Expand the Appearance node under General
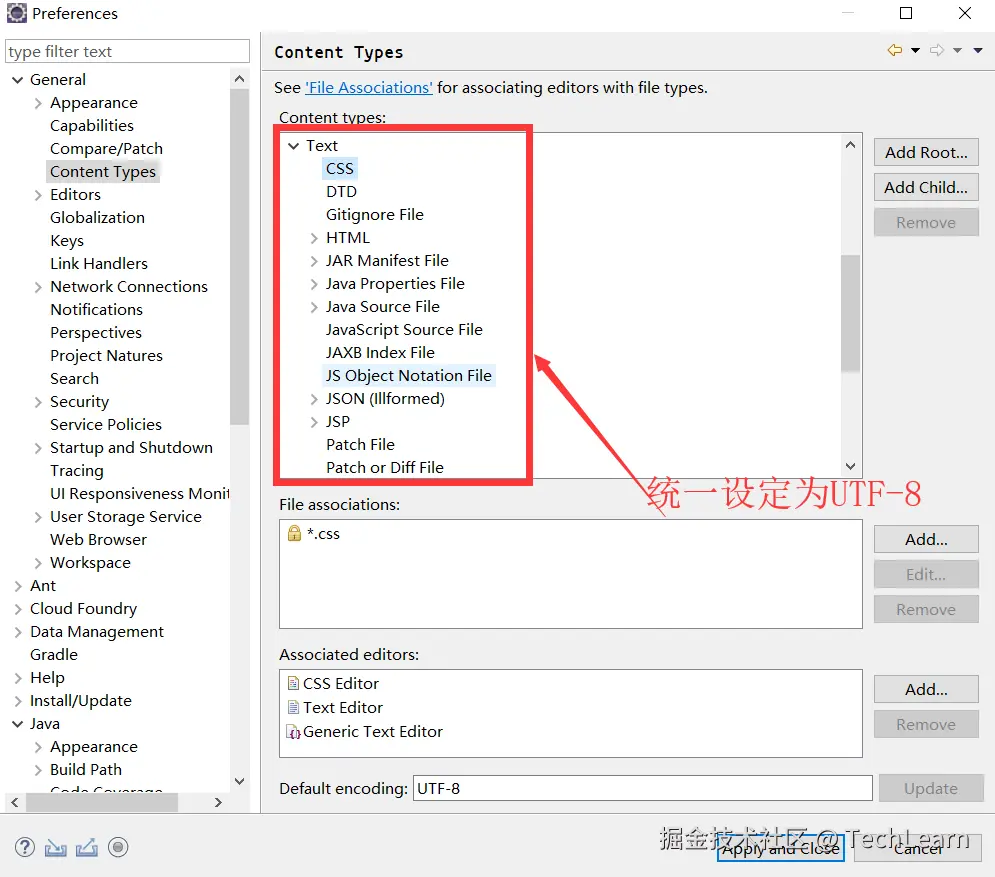This screenshot has width=995, height=877. pos(38,103)
